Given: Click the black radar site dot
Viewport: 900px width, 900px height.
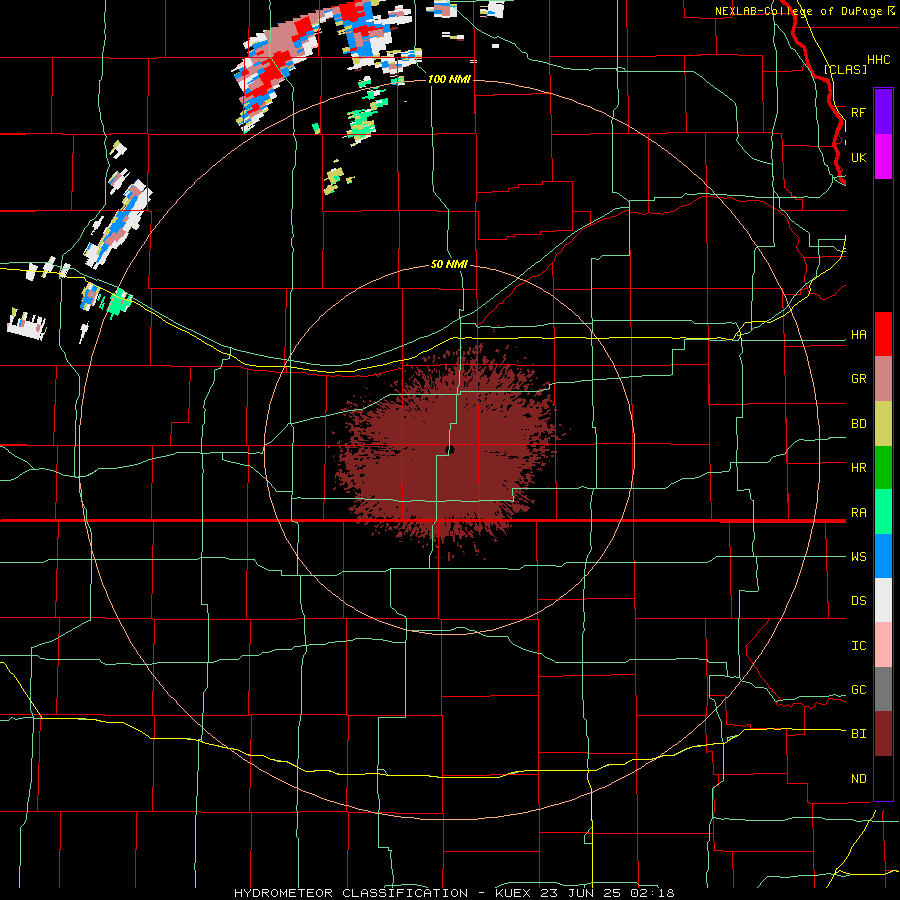Looking at the screenshot, I should 451,449.
